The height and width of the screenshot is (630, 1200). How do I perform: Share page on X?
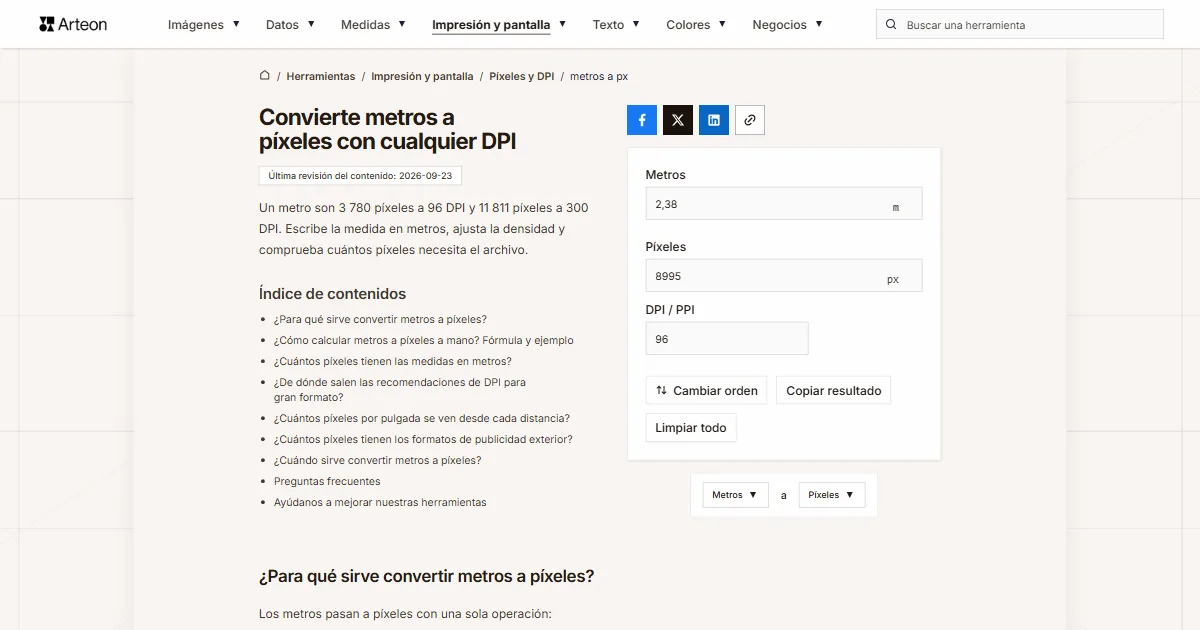point(678,120)
